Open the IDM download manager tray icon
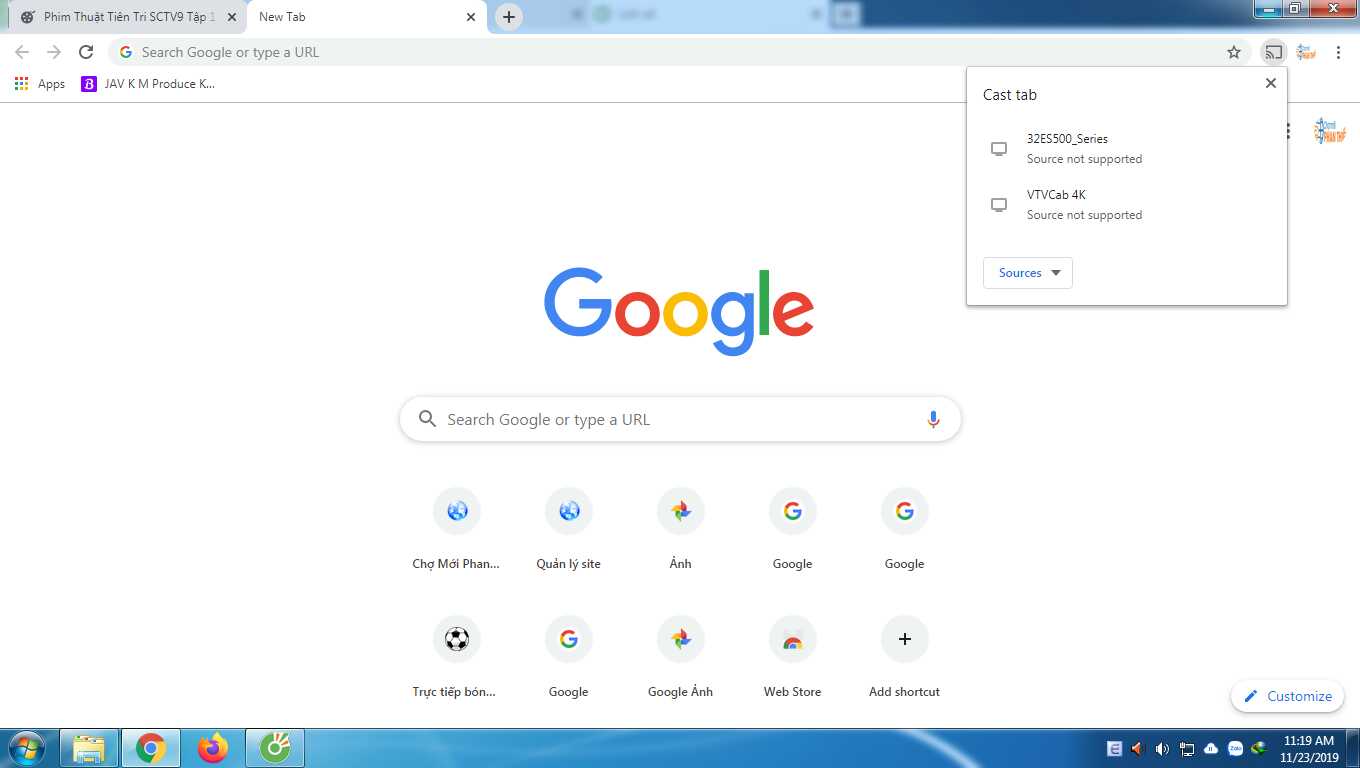The width and height of the screenshot is (1360, 768). click(x=1260, y=748)
